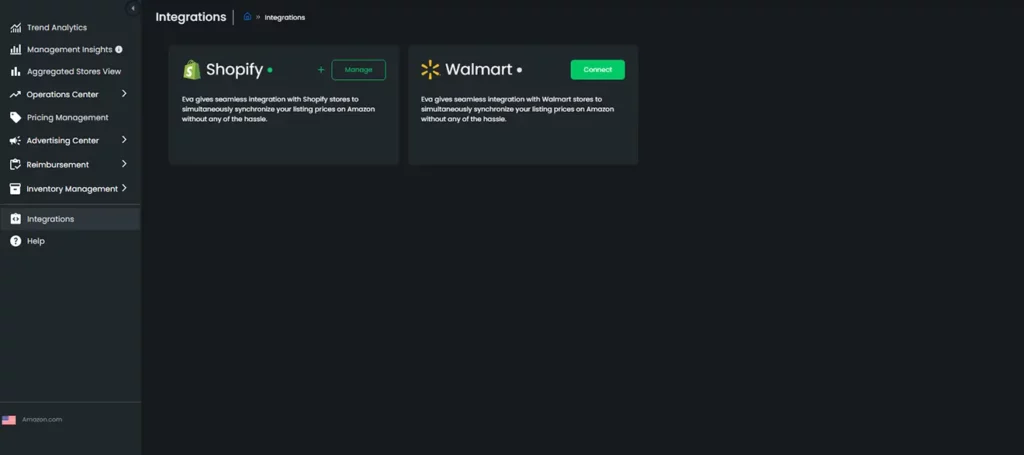Screen dimensions: 1024x455
Task: Click the Operations Center trend arrow icon
Action: tap(16, 95)
